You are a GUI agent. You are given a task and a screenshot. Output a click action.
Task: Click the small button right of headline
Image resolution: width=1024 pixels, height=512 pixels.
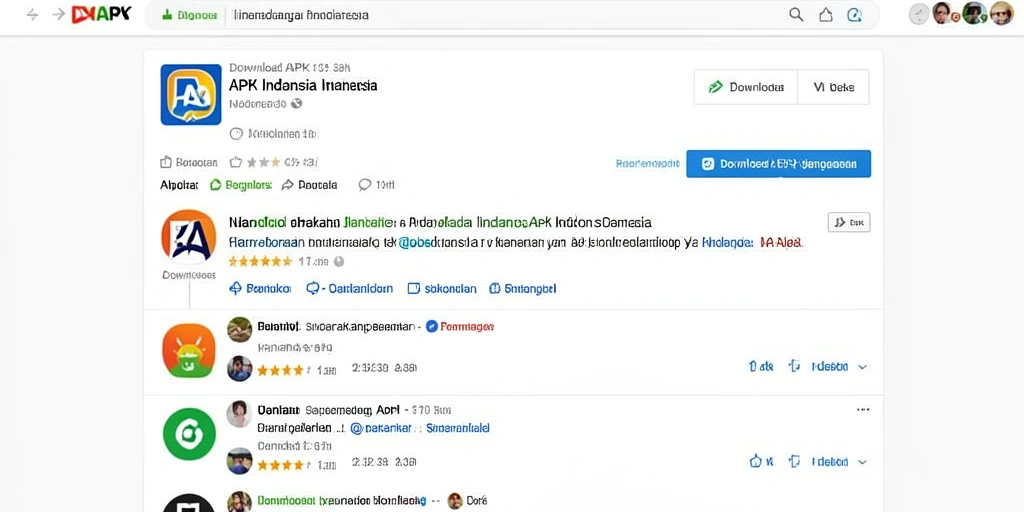849,222
